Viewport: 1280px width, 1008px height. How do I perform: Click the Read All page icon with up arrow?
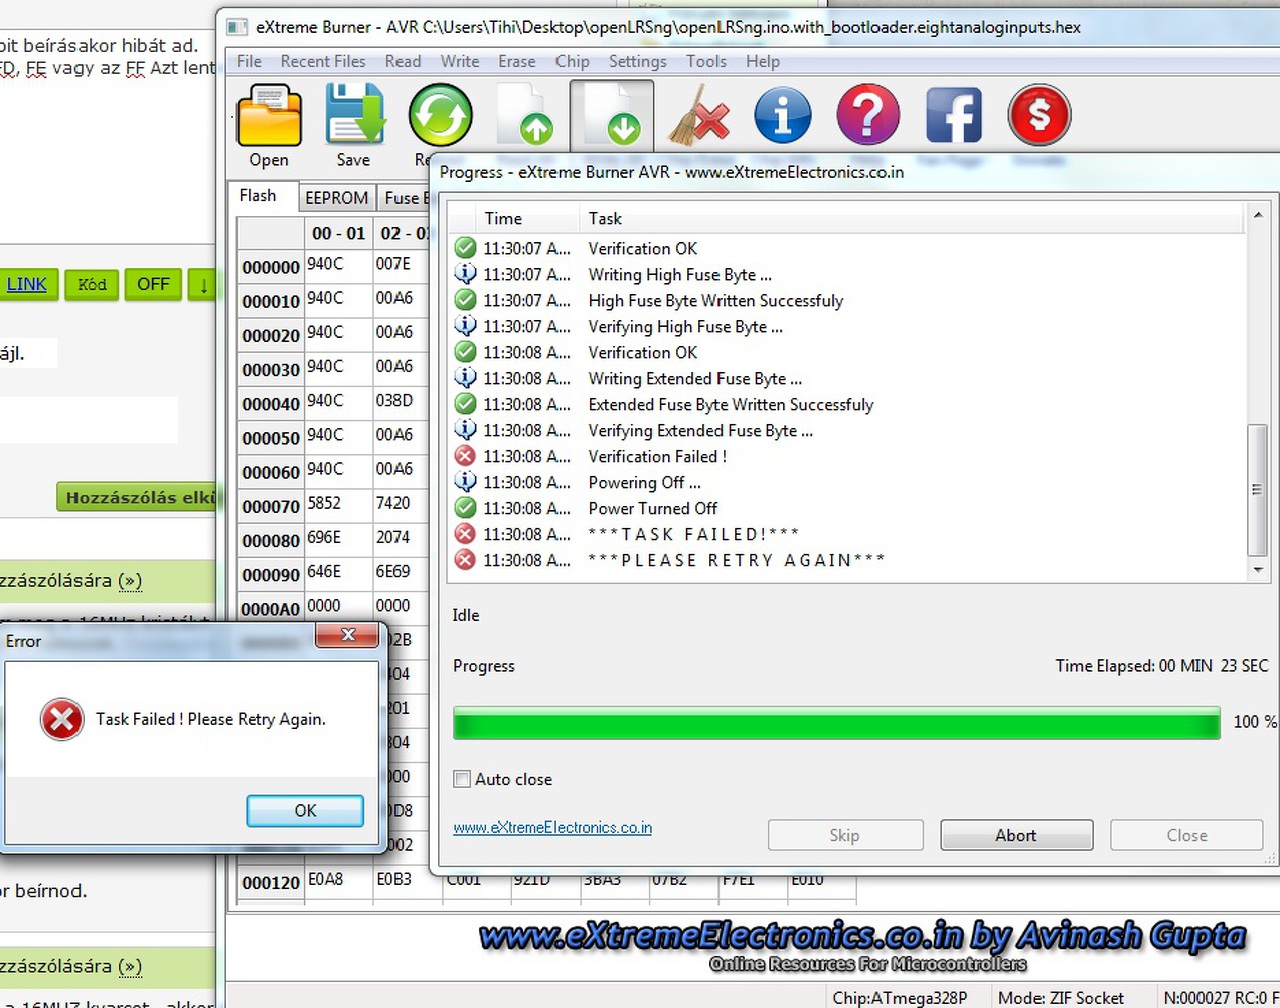525,115
